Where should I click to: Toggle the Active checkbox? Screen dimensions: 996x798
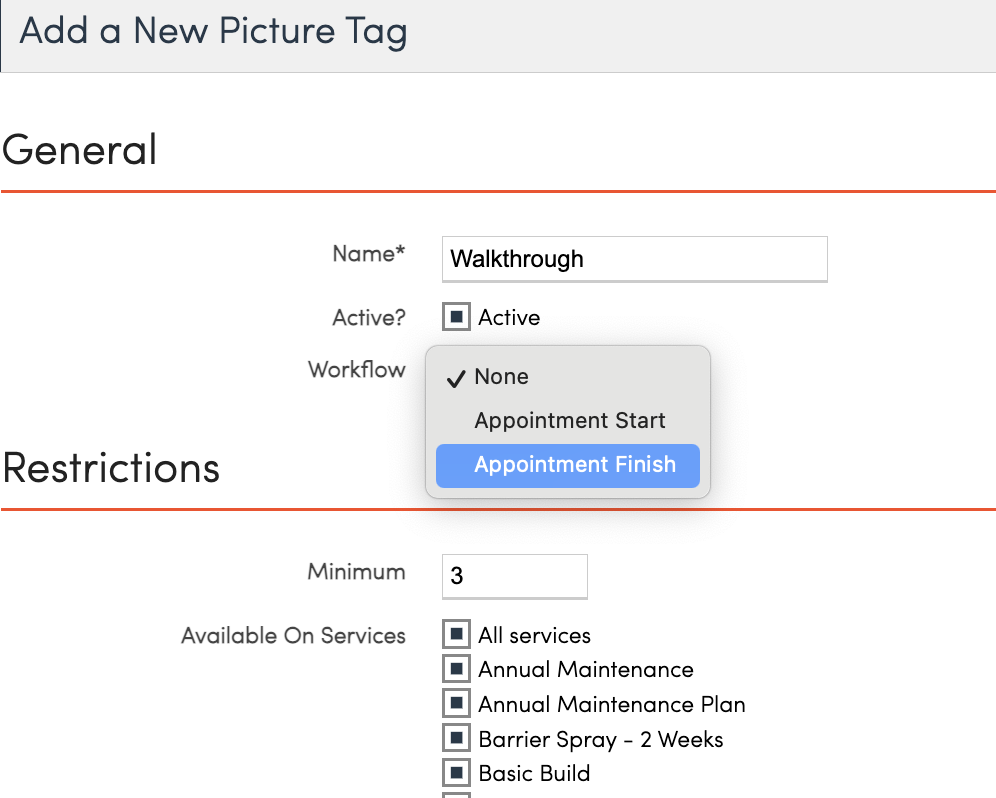pos(456,317)
